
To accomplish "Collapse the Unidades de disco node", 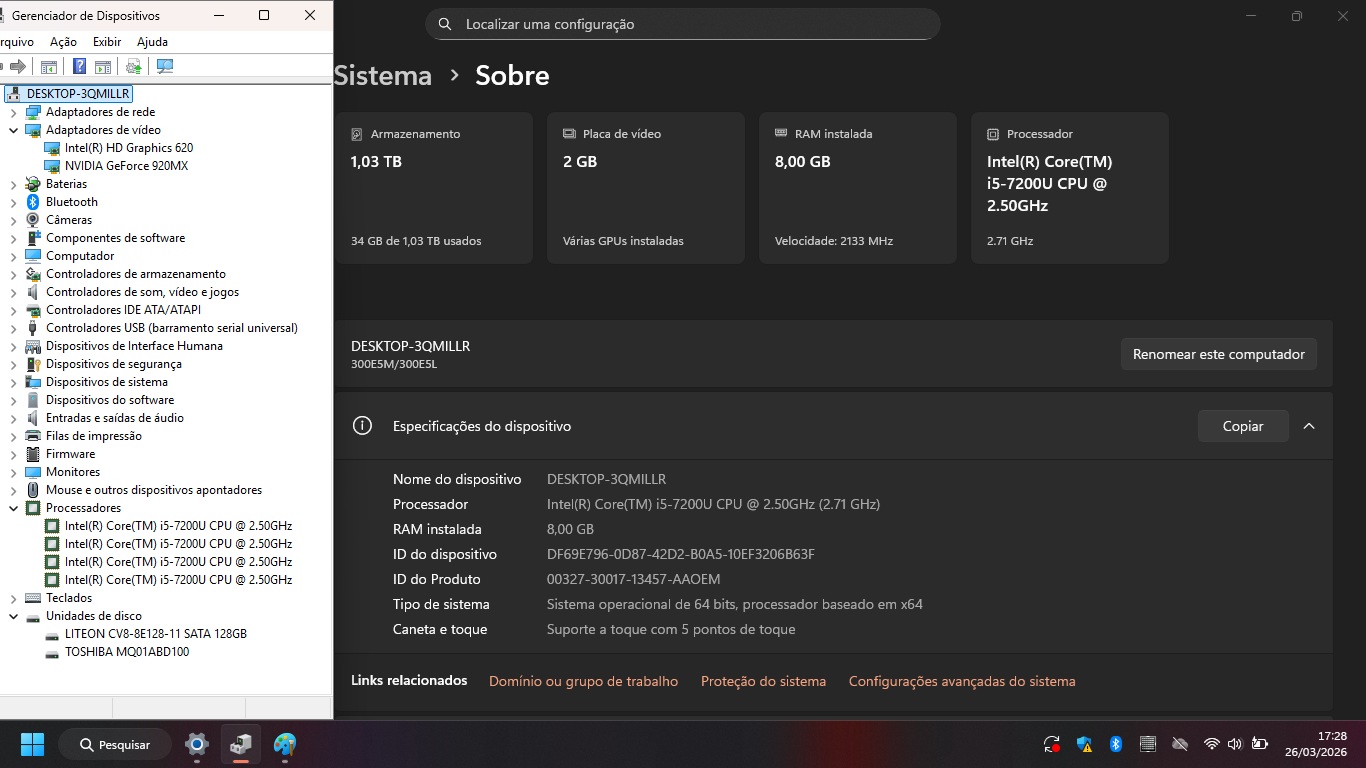I will pos(14,616).
